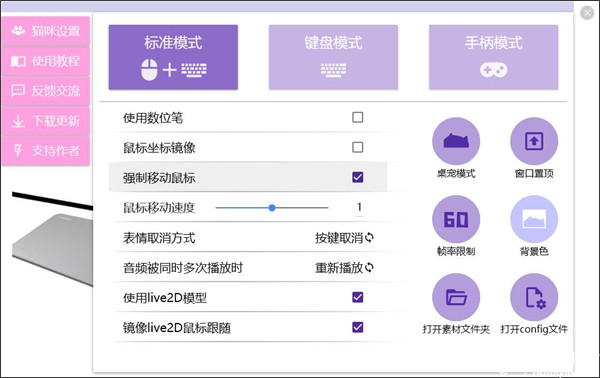The image size is (600, 378).
Task: Open the 桌宠模式 desktop pet icon
Action: coord(456,141)
